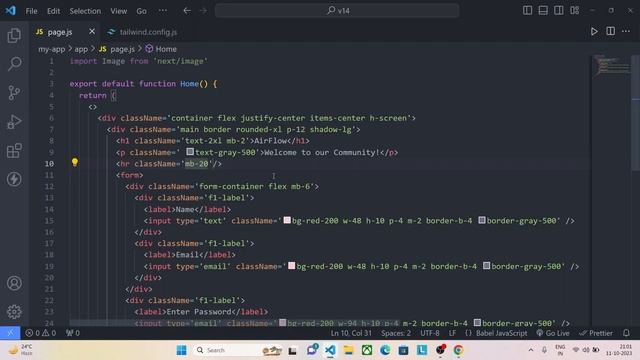Toggle the secondary side bar
This screenshot has width=640, height=360.
tap(559, 11)
